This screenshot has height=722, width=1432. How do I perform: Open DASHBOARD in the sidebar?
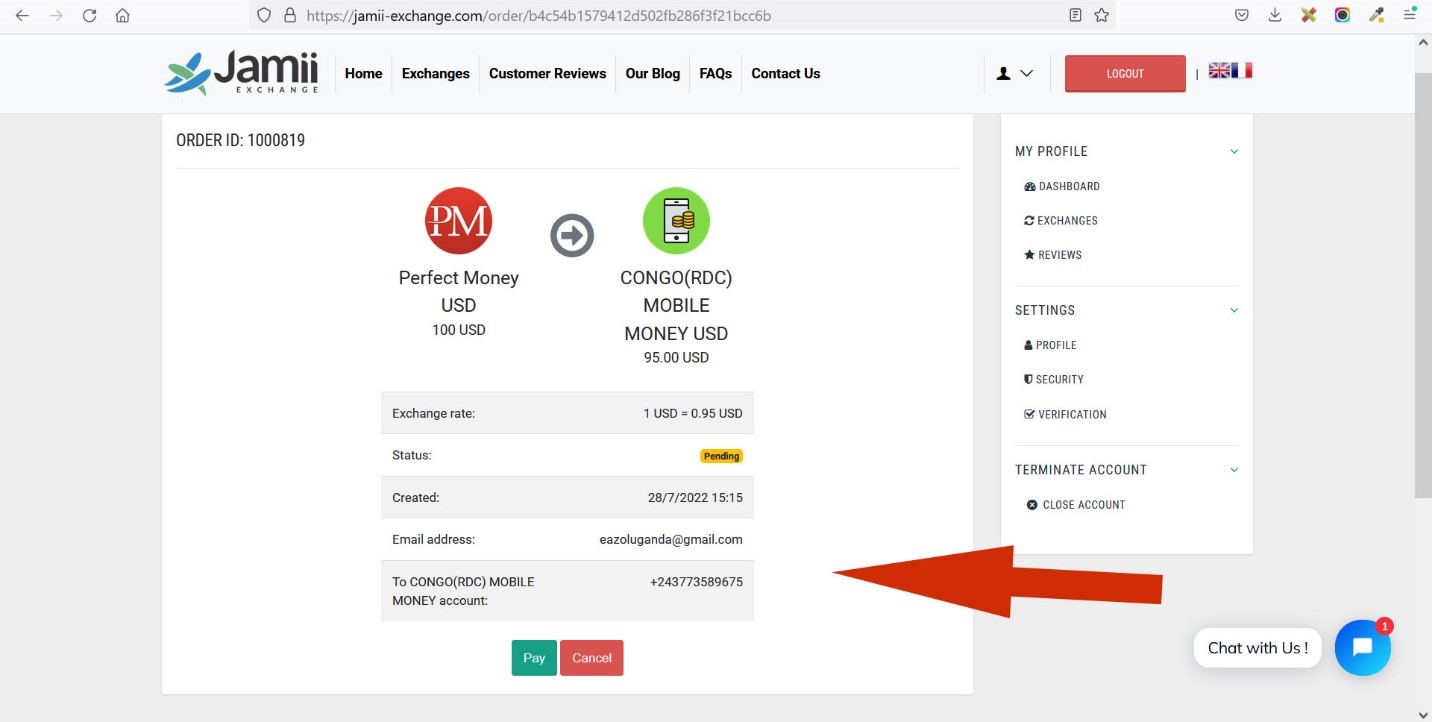1062,186
